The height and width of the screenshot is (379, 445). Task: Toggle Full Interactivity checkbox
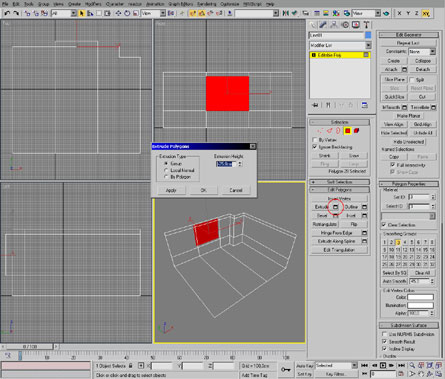pyautogui.click(x=393, y=165)
